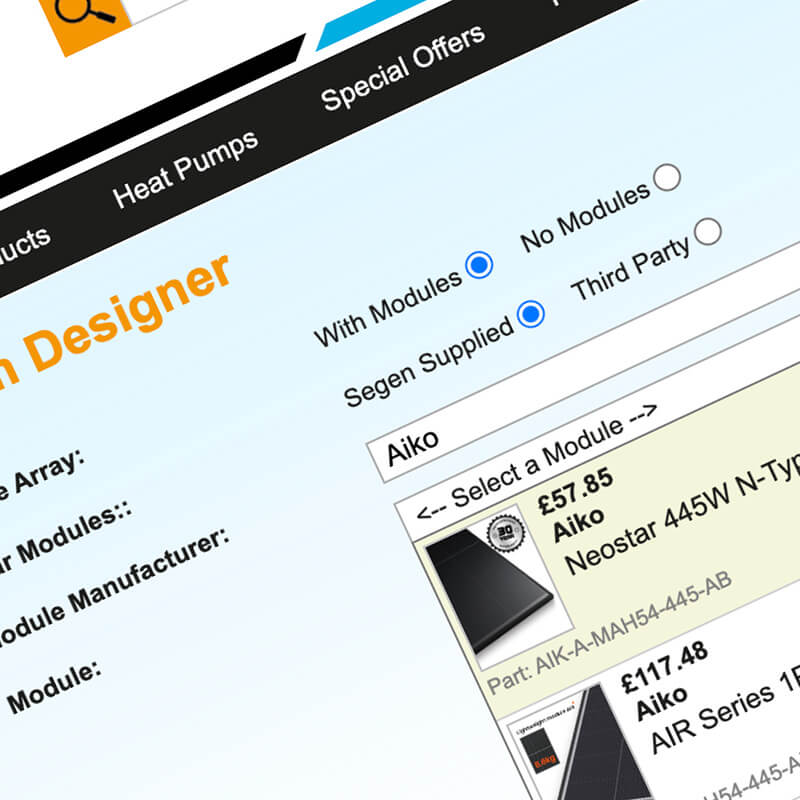
Task: Choose the Segen Supplied radio option
Action: [x=531, y=314]
